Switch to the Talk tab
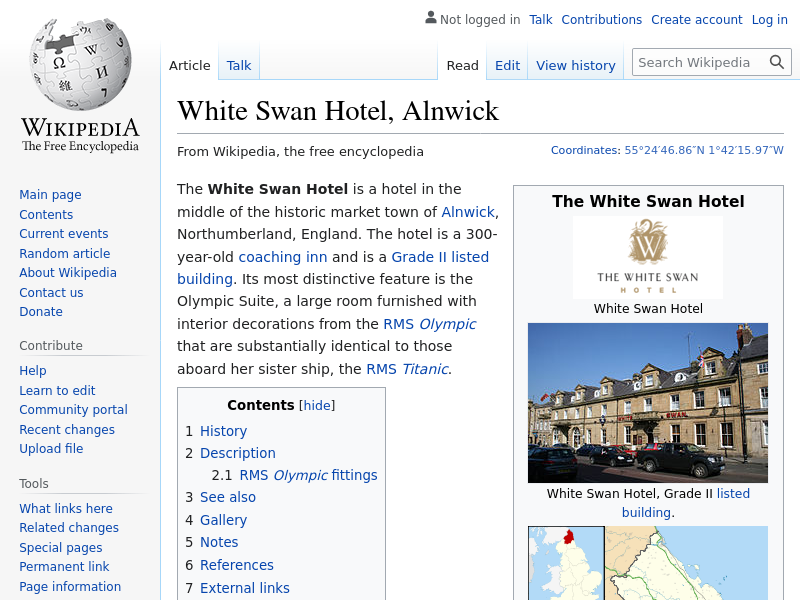Viewport: 800px width, 600px height. tap(239, 65)
